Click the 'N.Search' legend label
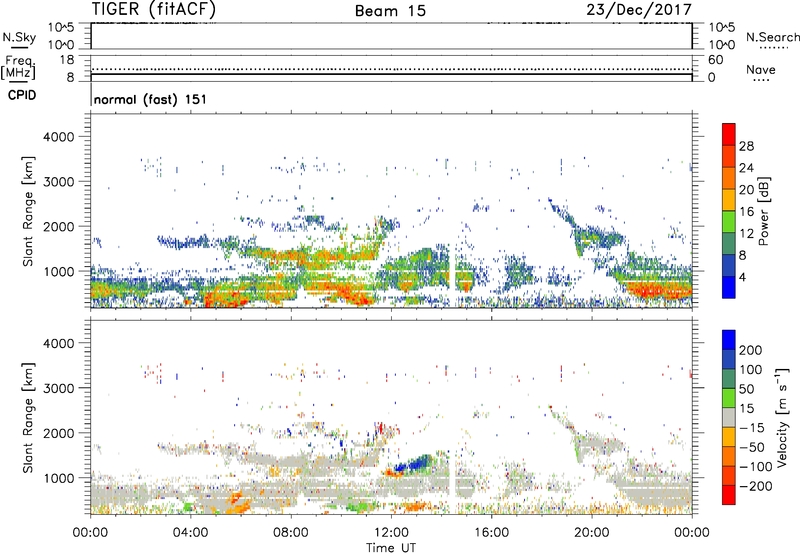800x554 pixels. [x=772, y=37]
